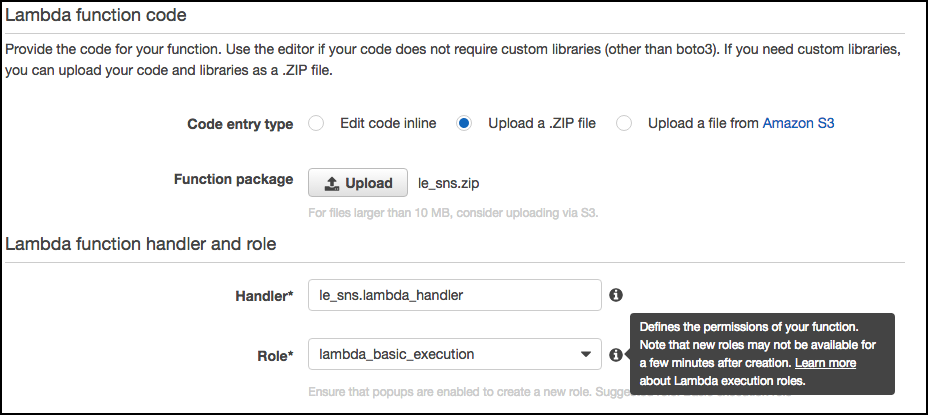Select the 'Edit code inline' radio button

tap(316, 124)
